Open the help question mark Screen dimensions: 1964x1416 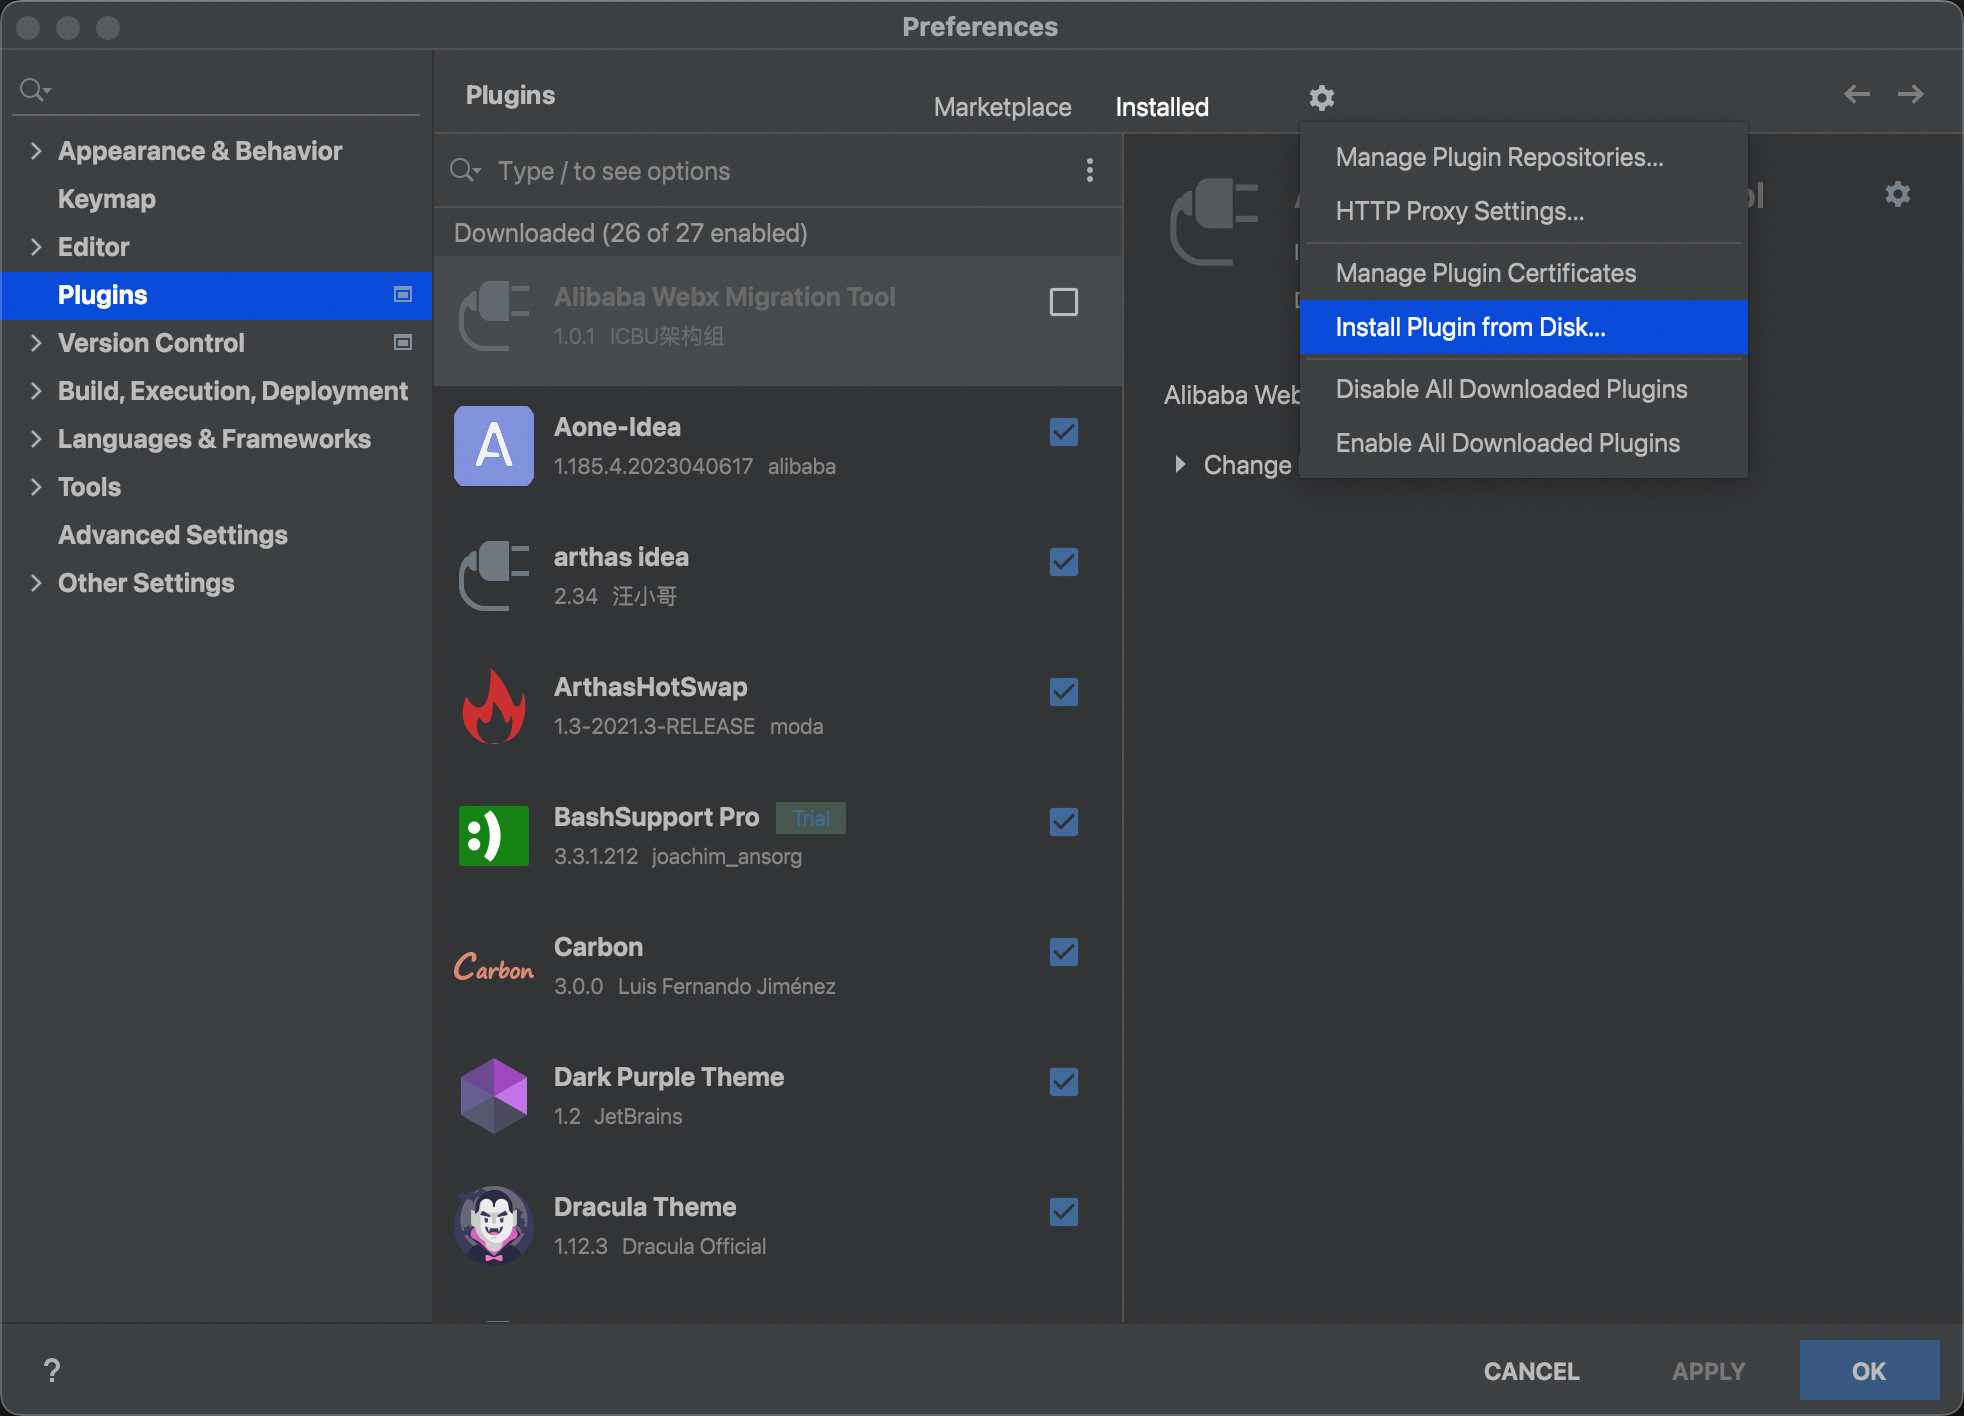pos(52,1370)
